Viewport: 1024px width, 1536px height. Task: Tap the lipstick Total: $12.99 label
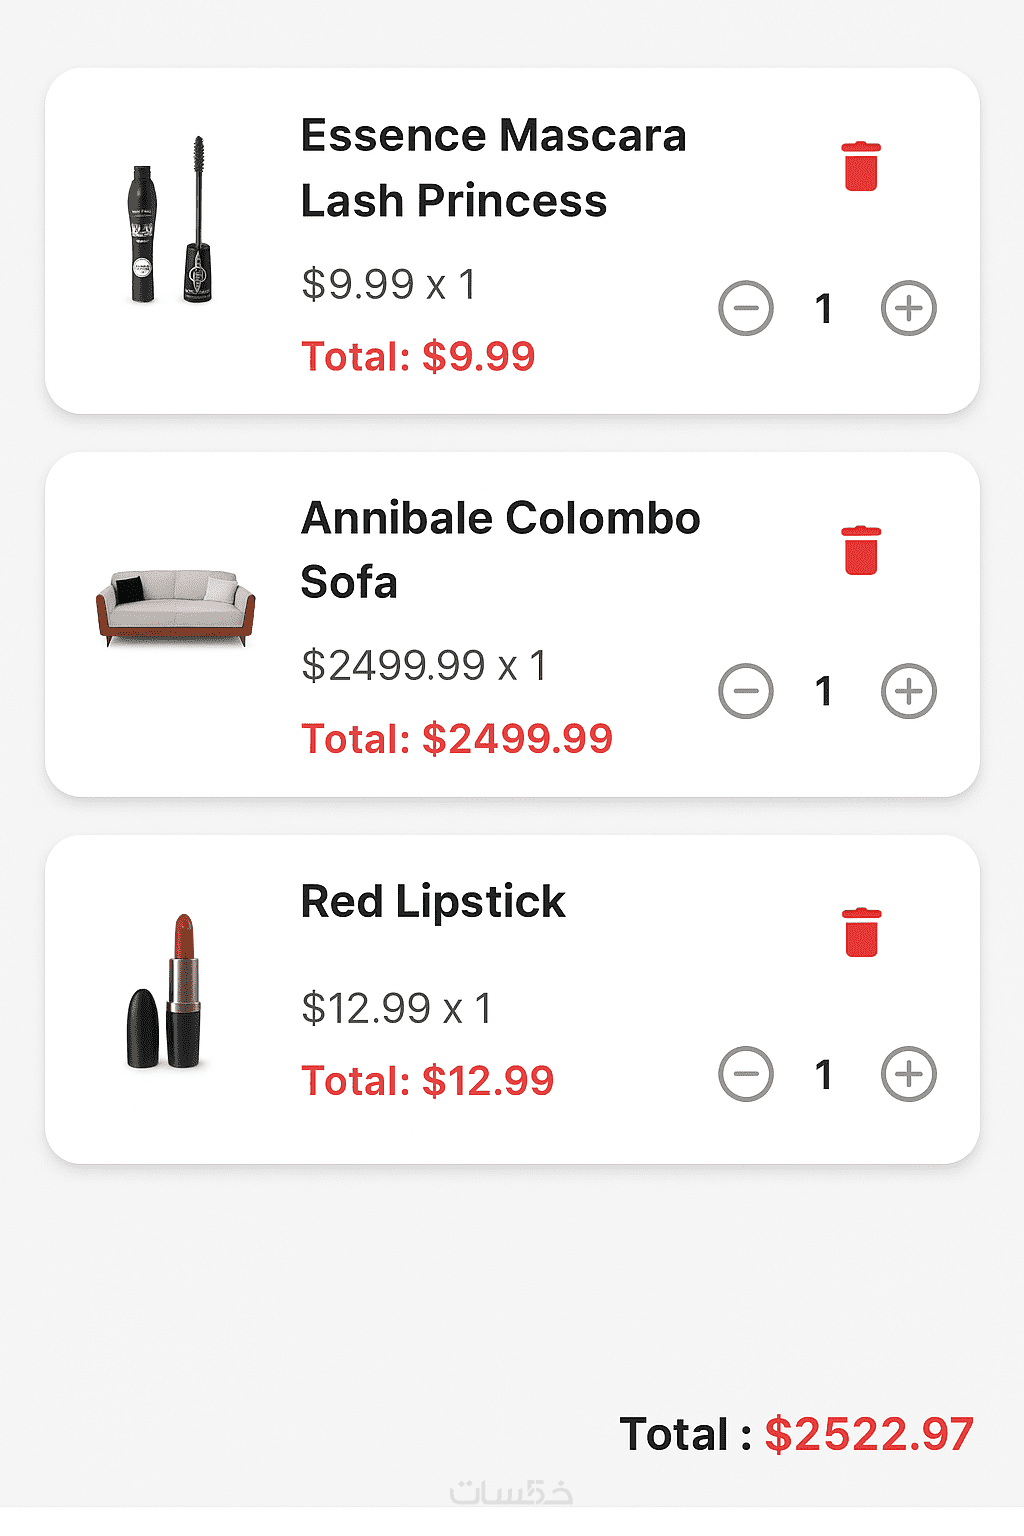(428, 1081)
